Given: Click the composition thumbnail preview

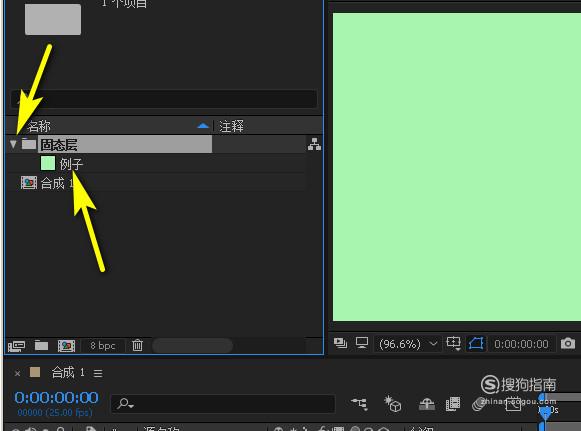Looking at the screenshot, I should pyautogui.click(x=53, y=19).
